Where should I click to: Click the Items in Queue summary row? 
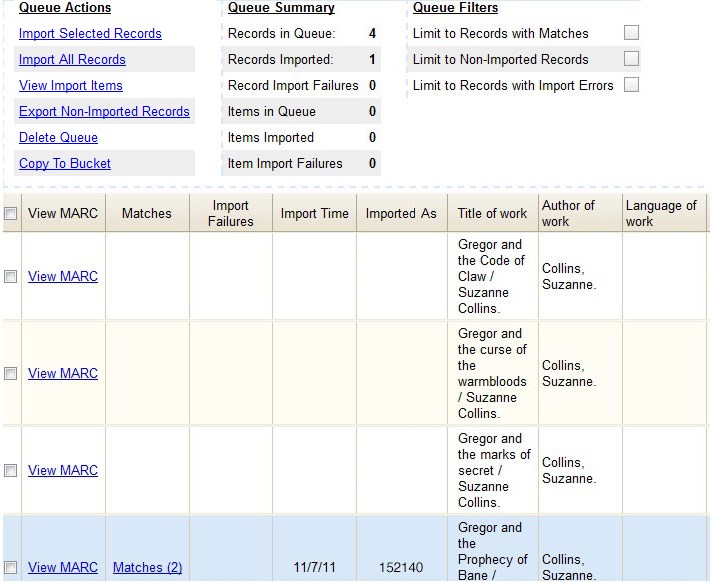301,111
